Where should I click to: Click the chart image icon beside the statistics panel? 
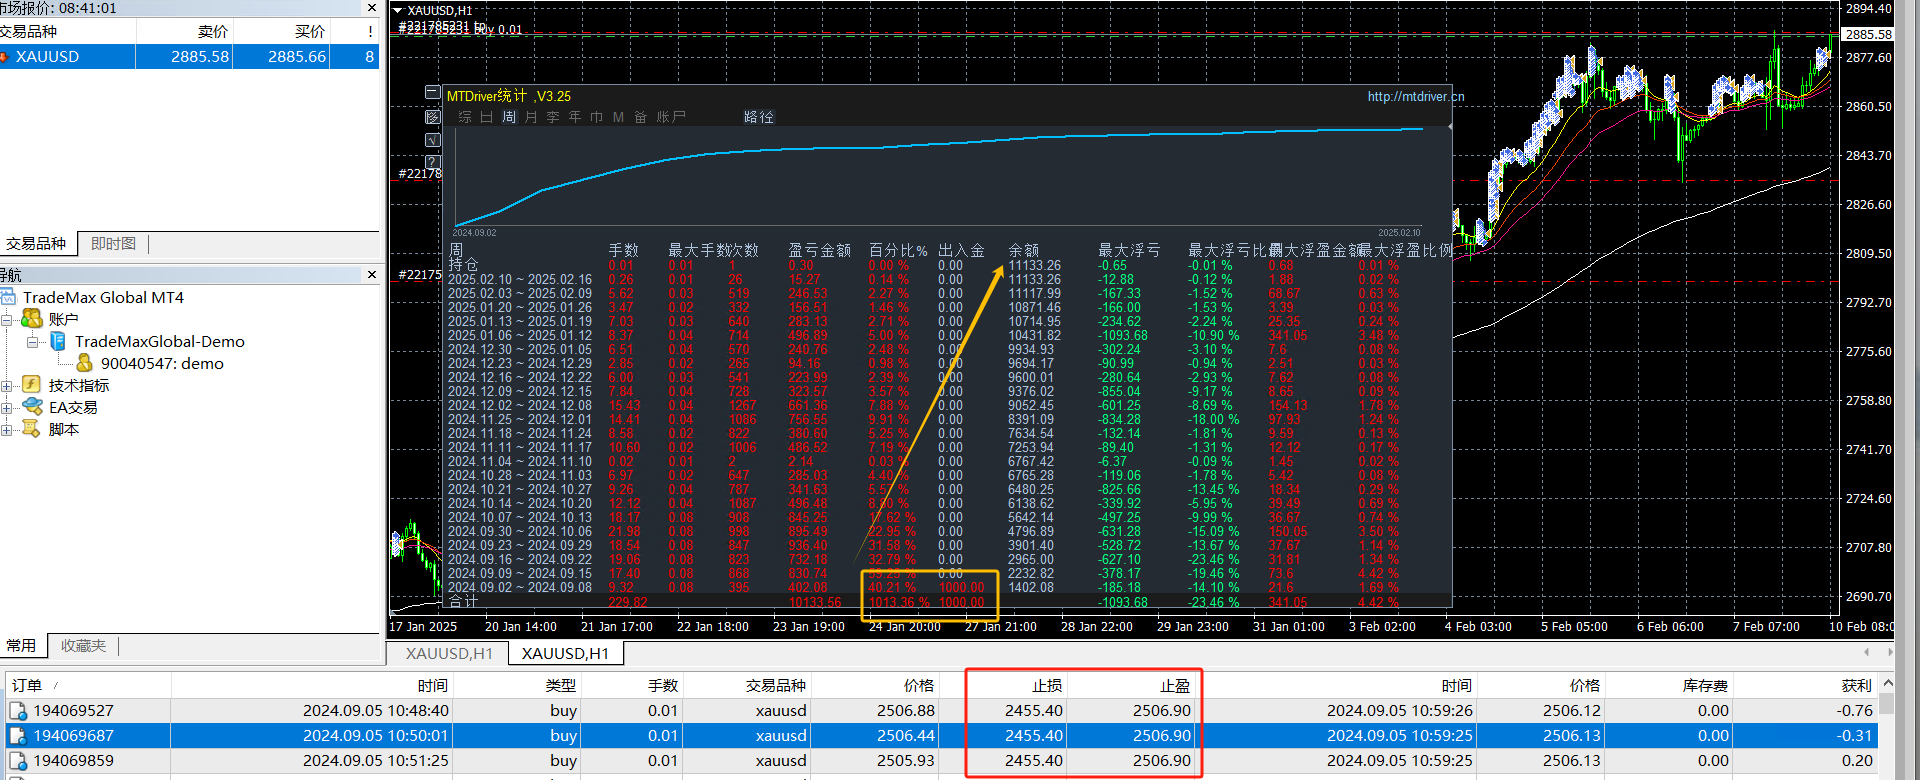click(432, 117)
